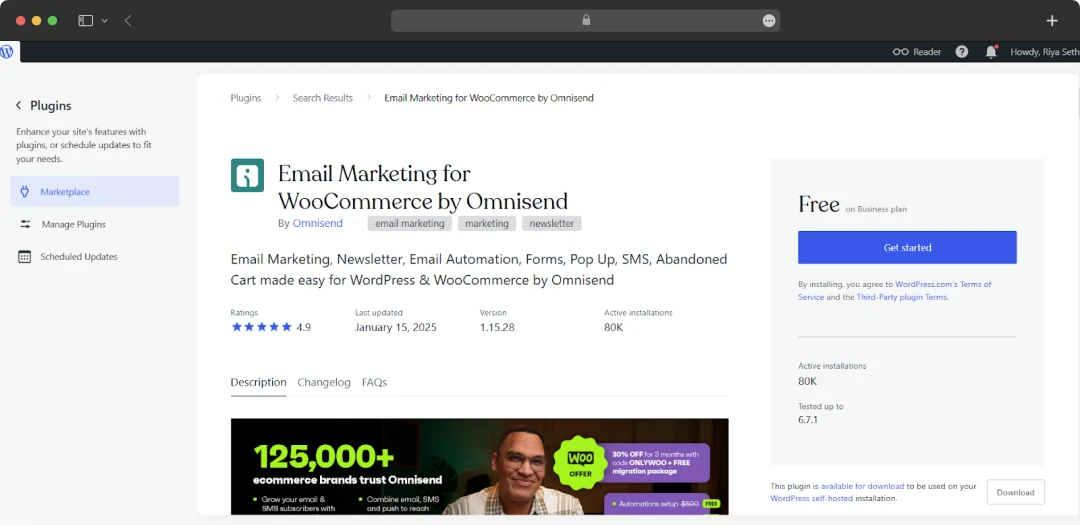Image resolution: width=1080 pixels, height=525 pixels.
Task: Click the Omnisend promotional banner image
Action: [x=479, y=466]
